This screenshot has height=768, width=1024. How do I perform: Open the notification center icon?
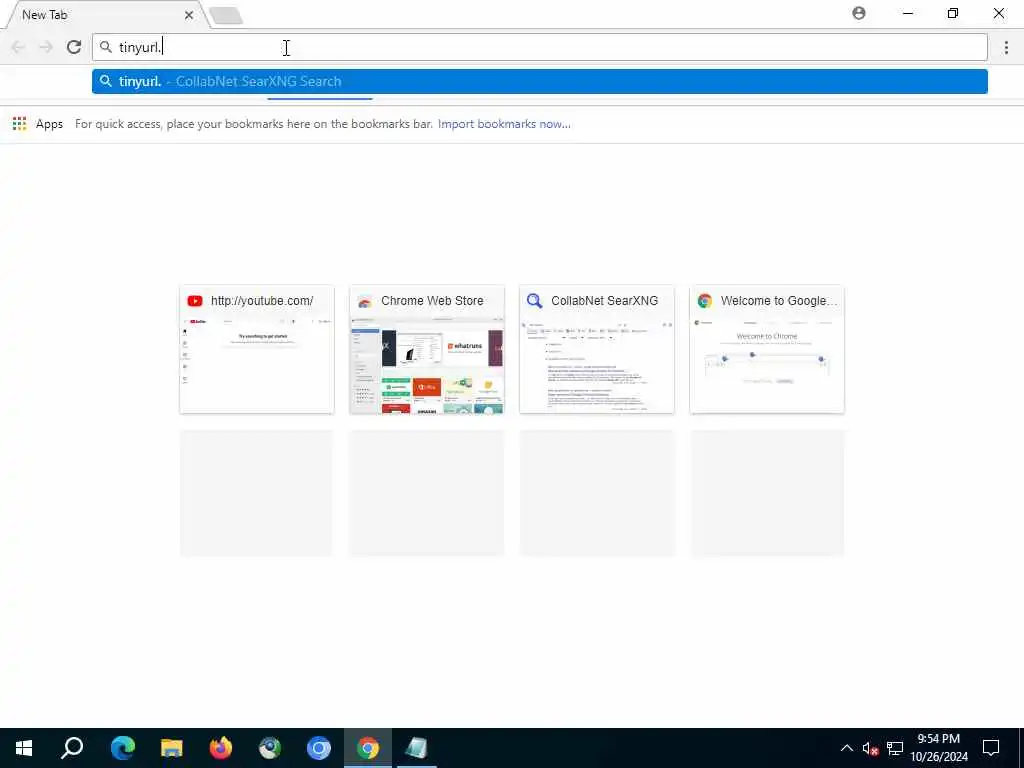point(991,748)
